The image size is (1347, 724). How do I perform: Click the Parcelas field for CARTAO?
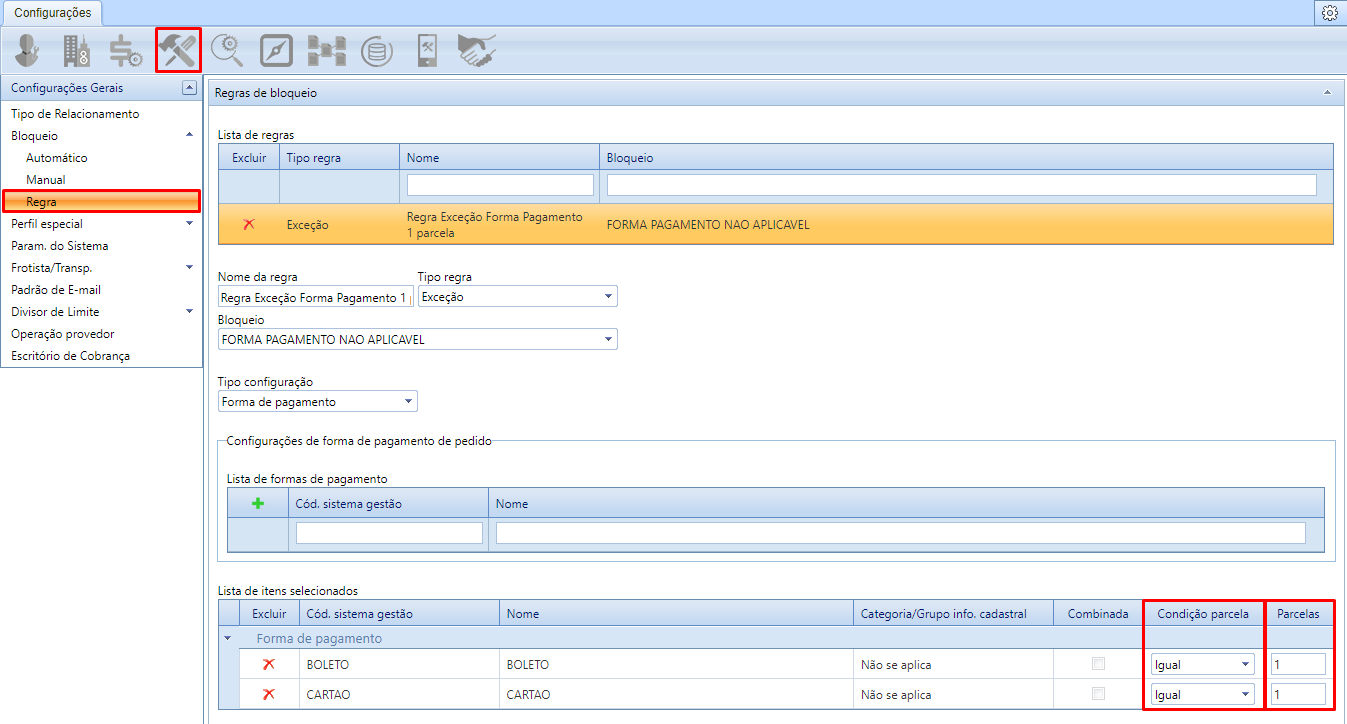[1299, 694]
